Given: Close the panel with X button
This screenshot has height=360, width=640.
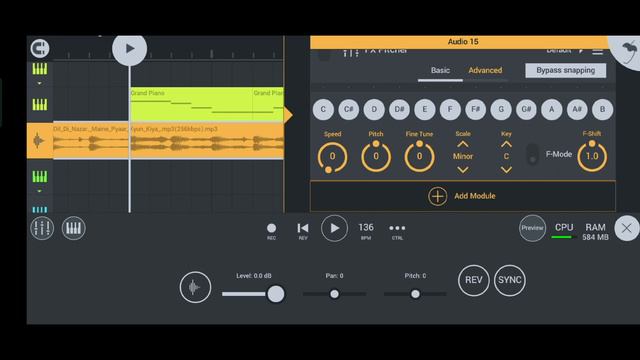Looking at the screenshot, I should (x=627, y=229).
